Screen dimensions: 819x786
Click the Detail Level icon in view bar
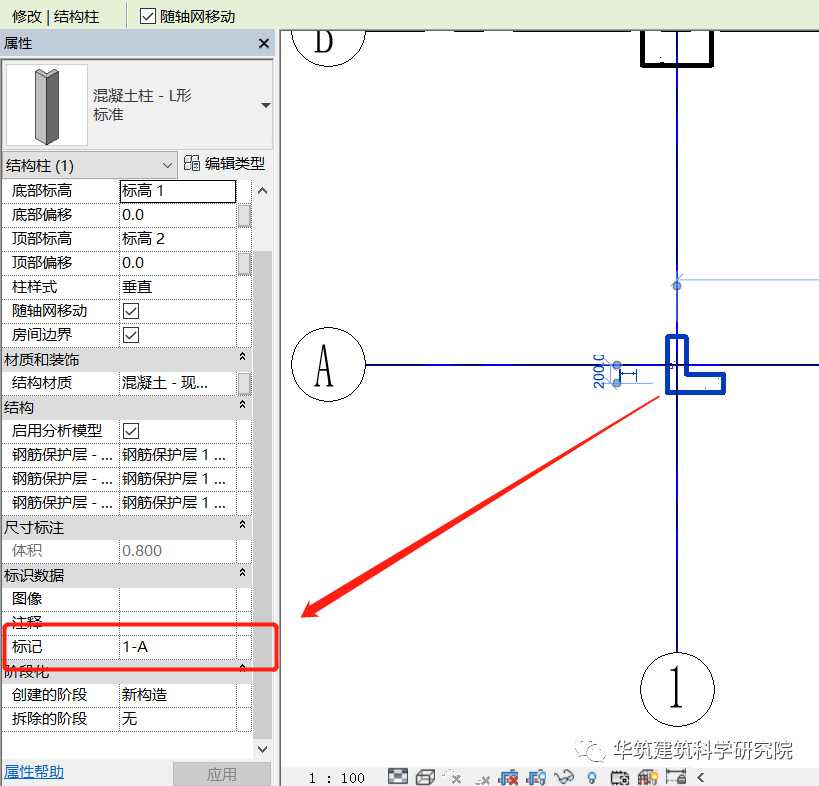[398, 777]
